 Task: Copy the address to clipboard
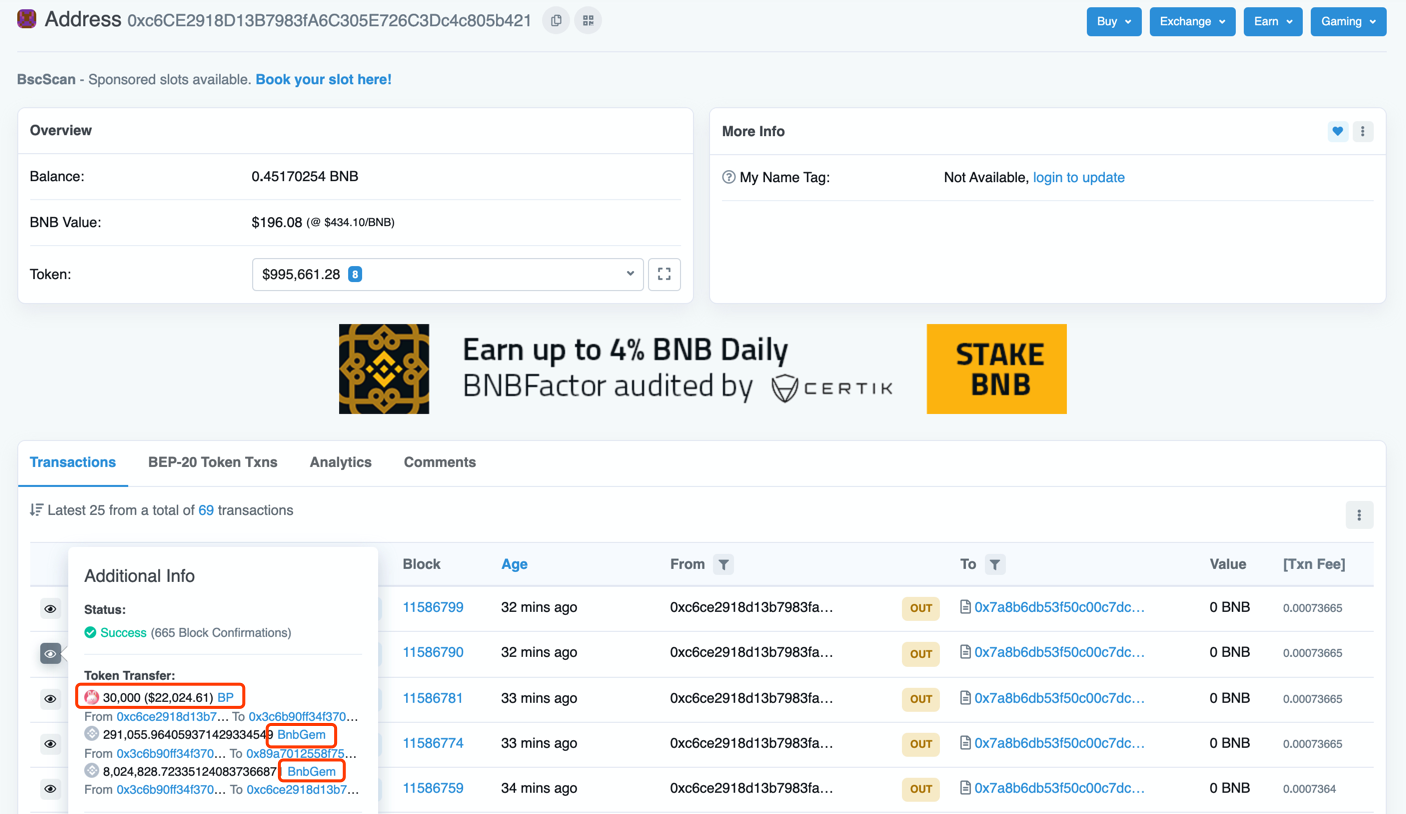556,20
